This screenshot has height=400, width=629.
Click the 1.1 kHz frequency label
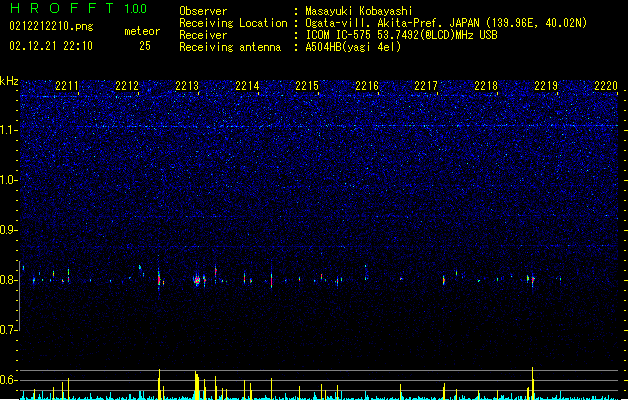coord(8,130)
